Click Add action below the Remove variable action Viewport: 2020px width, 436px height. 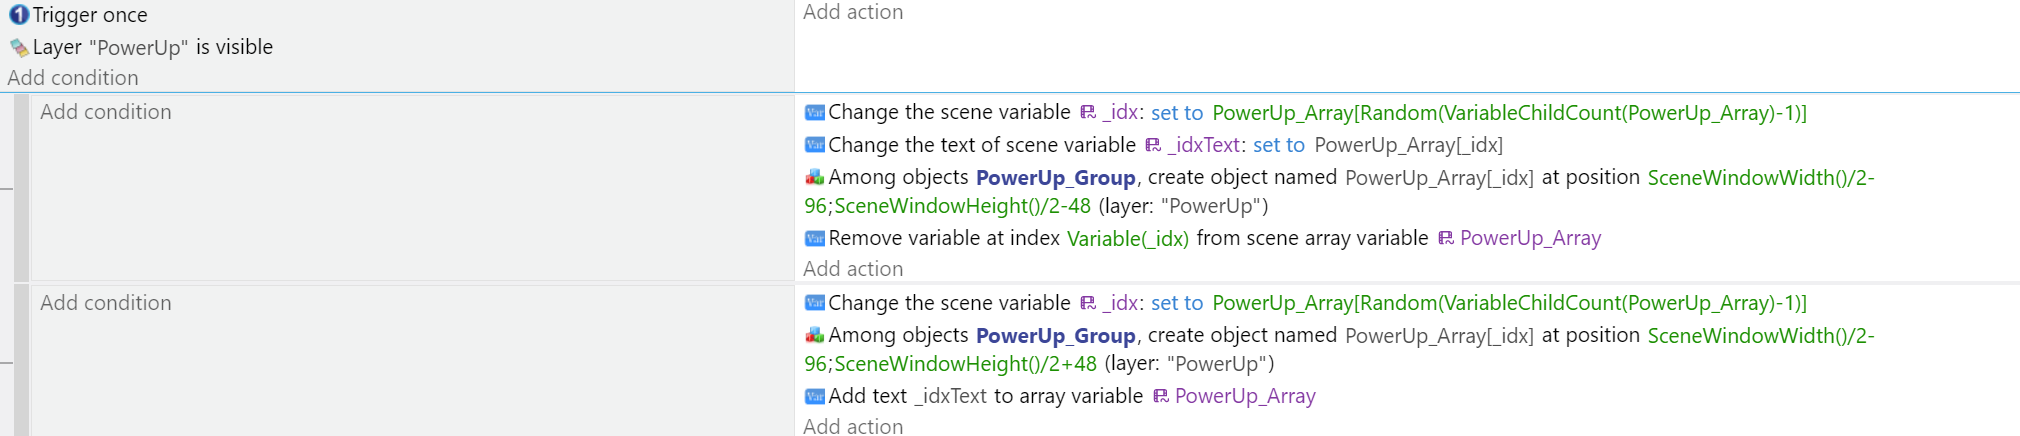[x=853, y=269]
